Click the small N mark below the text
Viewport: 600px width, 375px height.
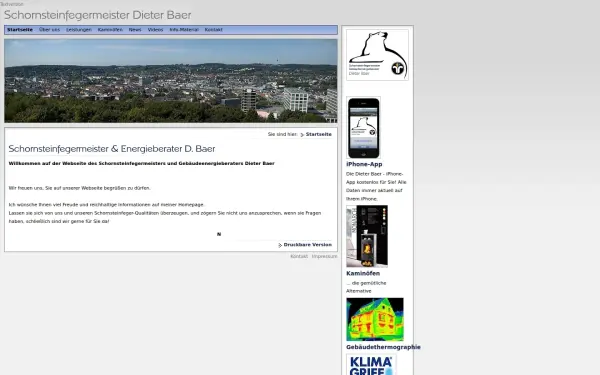pyautogui.click(x=219, y=234)
